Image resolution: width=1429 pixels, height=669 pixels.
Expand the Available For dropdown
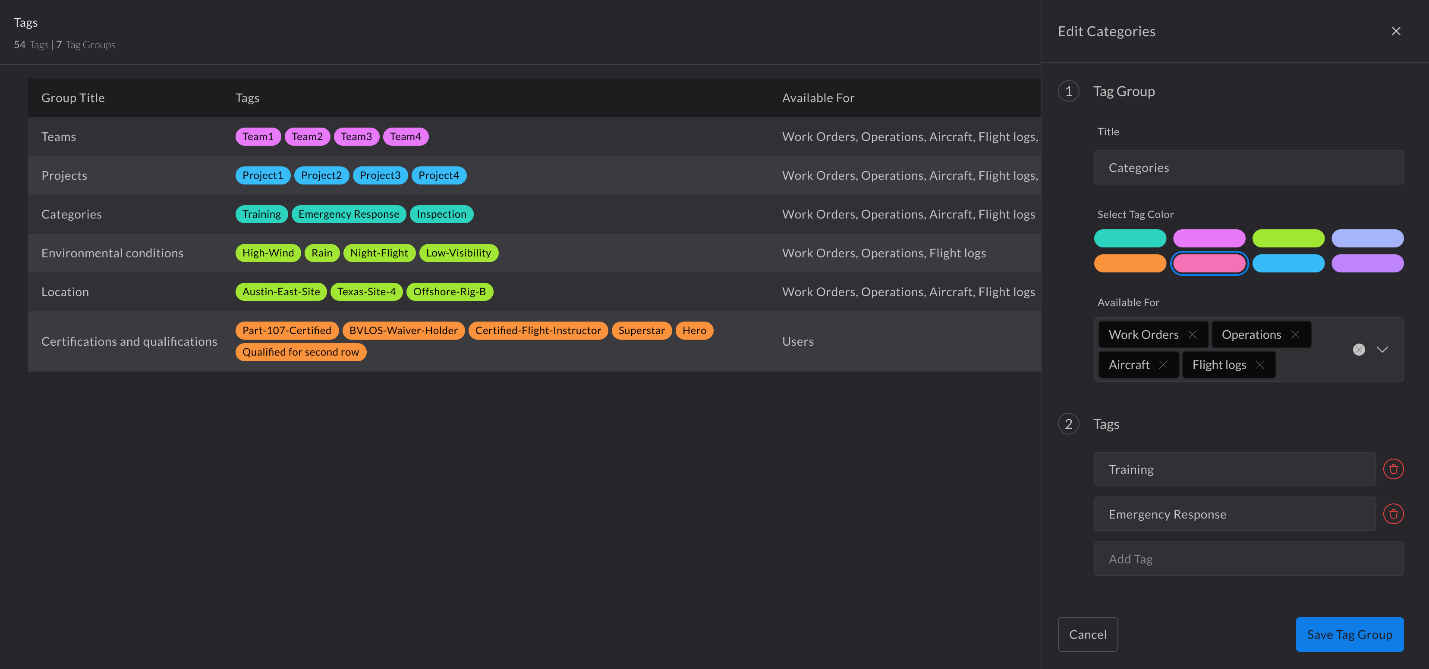tap(1383, 349)
